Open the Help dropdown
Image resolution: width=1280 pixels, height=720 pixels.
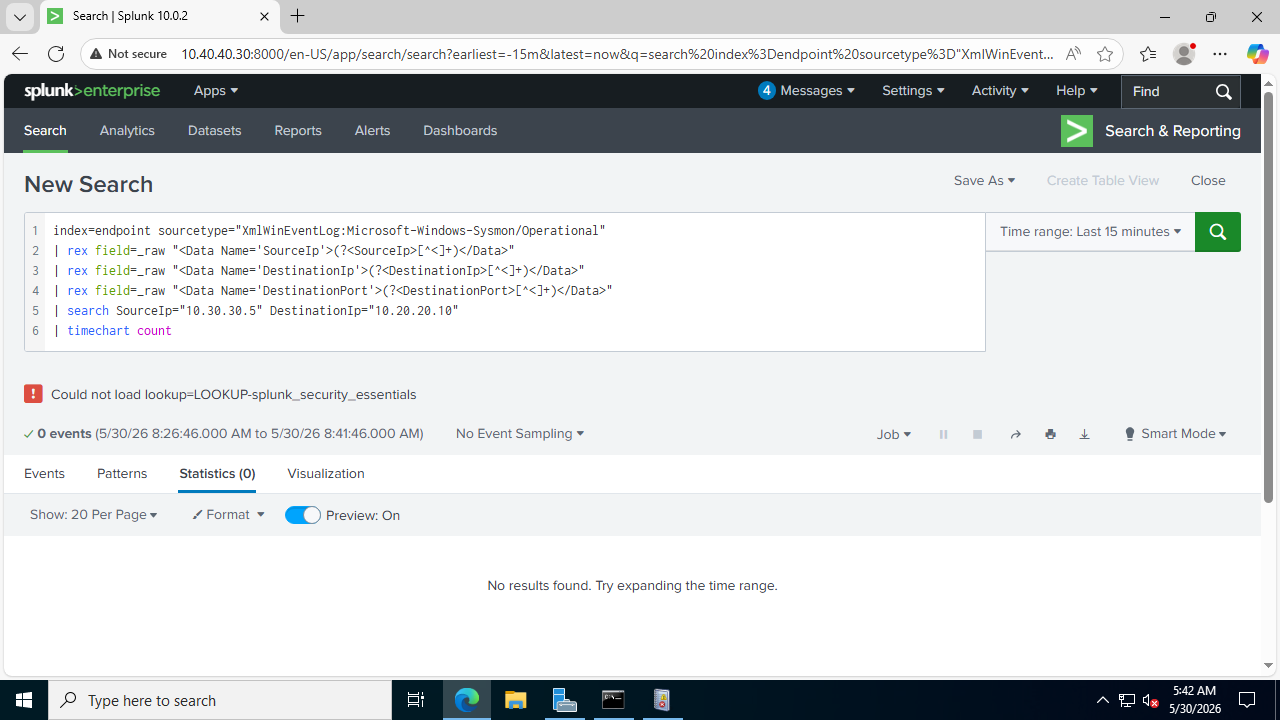[1076, 91]
